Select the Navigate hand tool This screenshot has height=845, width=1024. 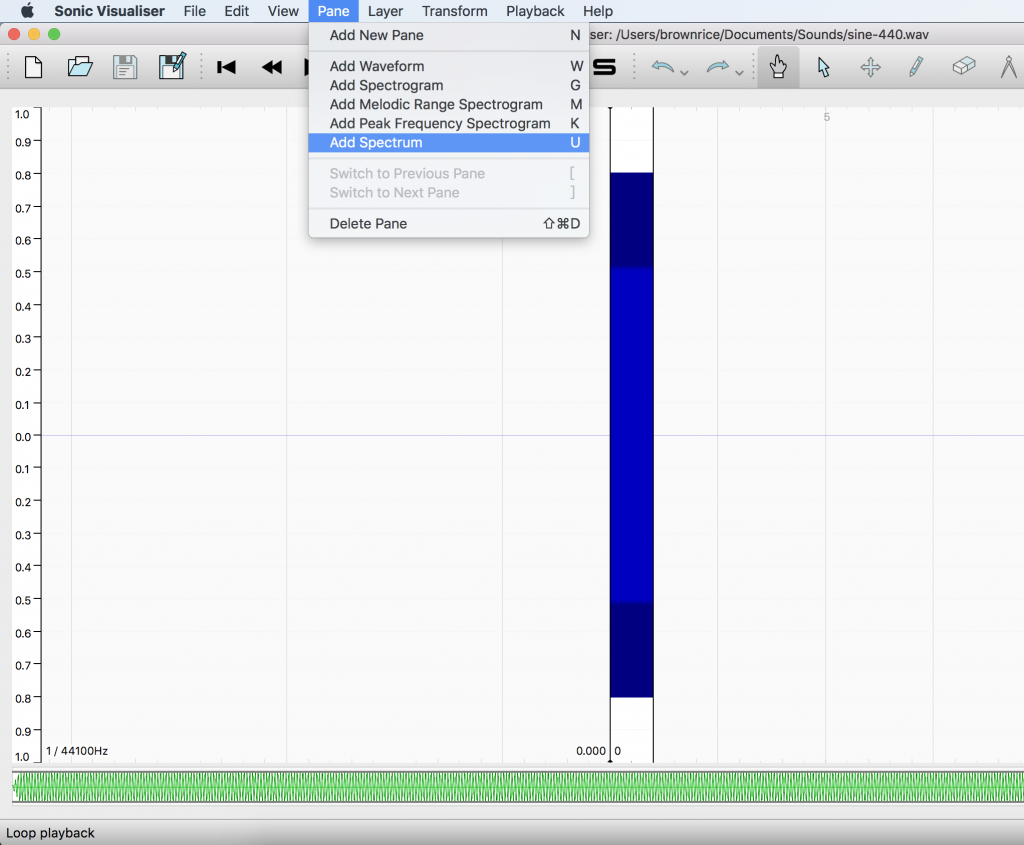(x=778, y=67)
